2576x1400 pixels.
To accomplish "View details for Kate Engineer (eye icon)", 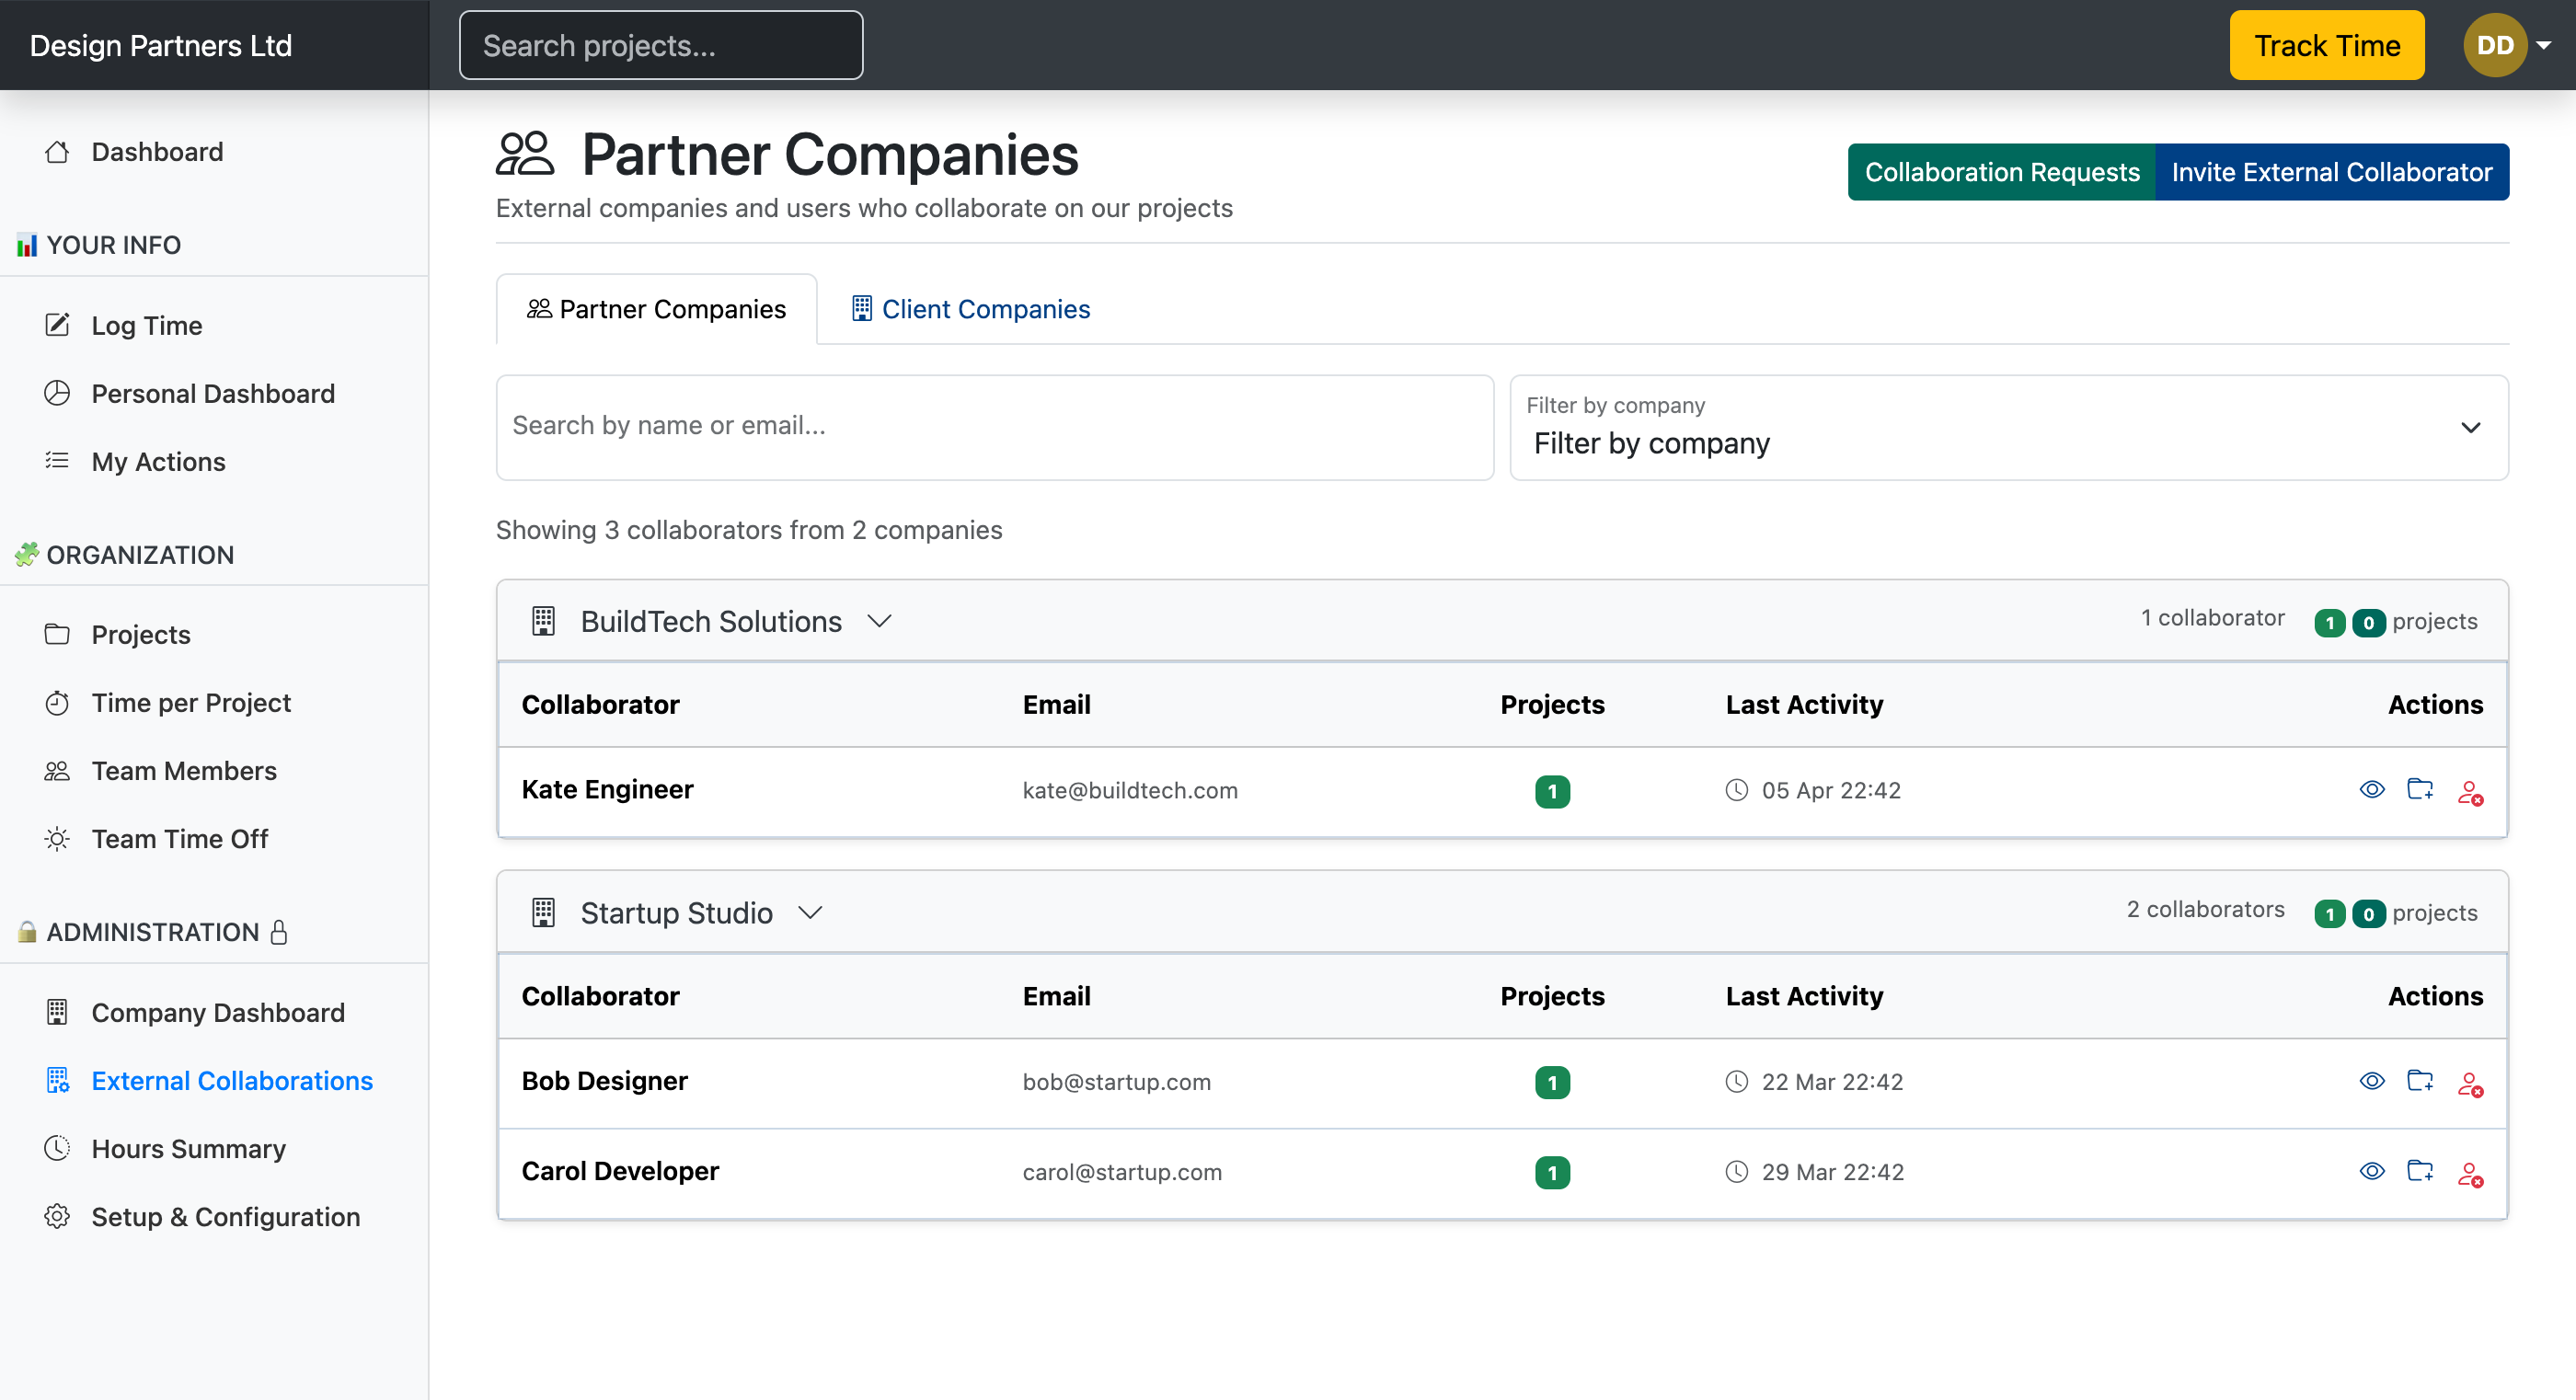I will point(2372,790).
